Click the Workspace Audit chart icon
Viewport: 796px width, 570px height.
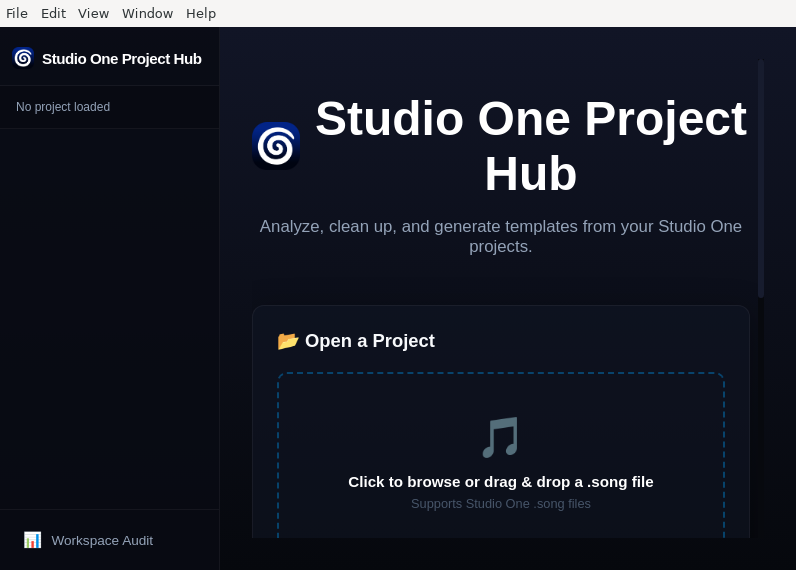32,540
